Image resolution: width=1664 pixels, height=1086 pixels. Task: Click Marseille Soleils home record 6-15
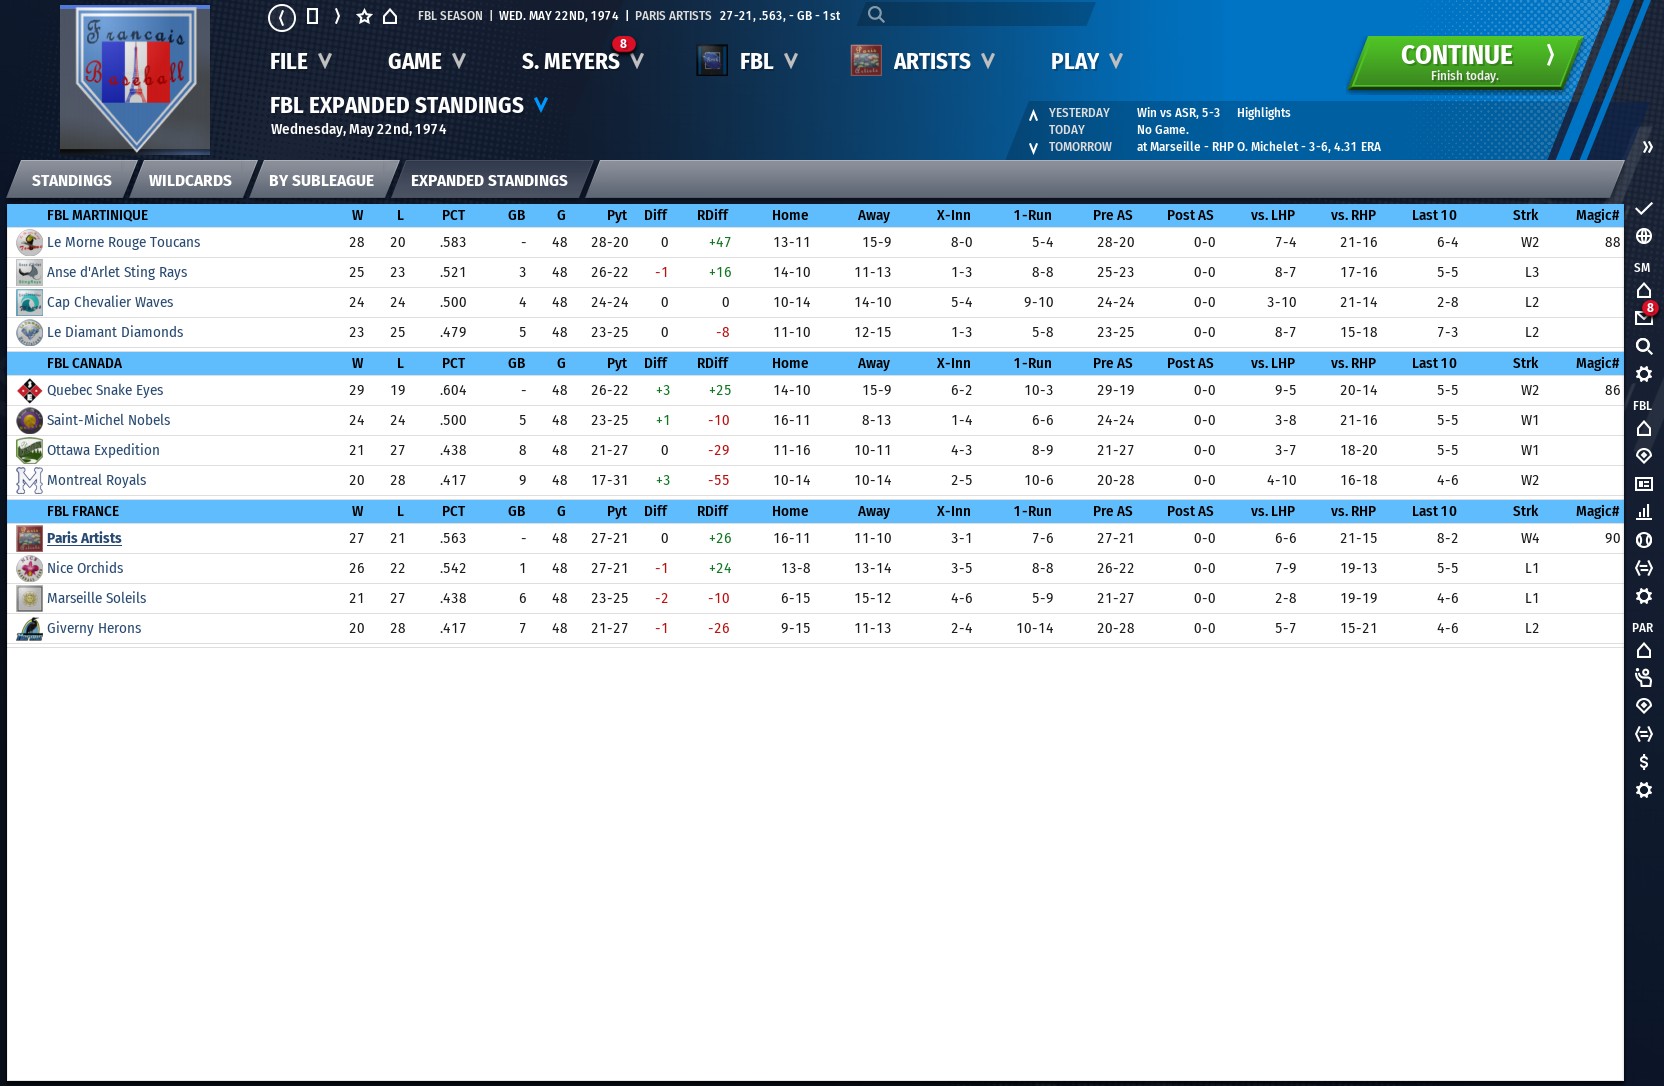[795, 598]
